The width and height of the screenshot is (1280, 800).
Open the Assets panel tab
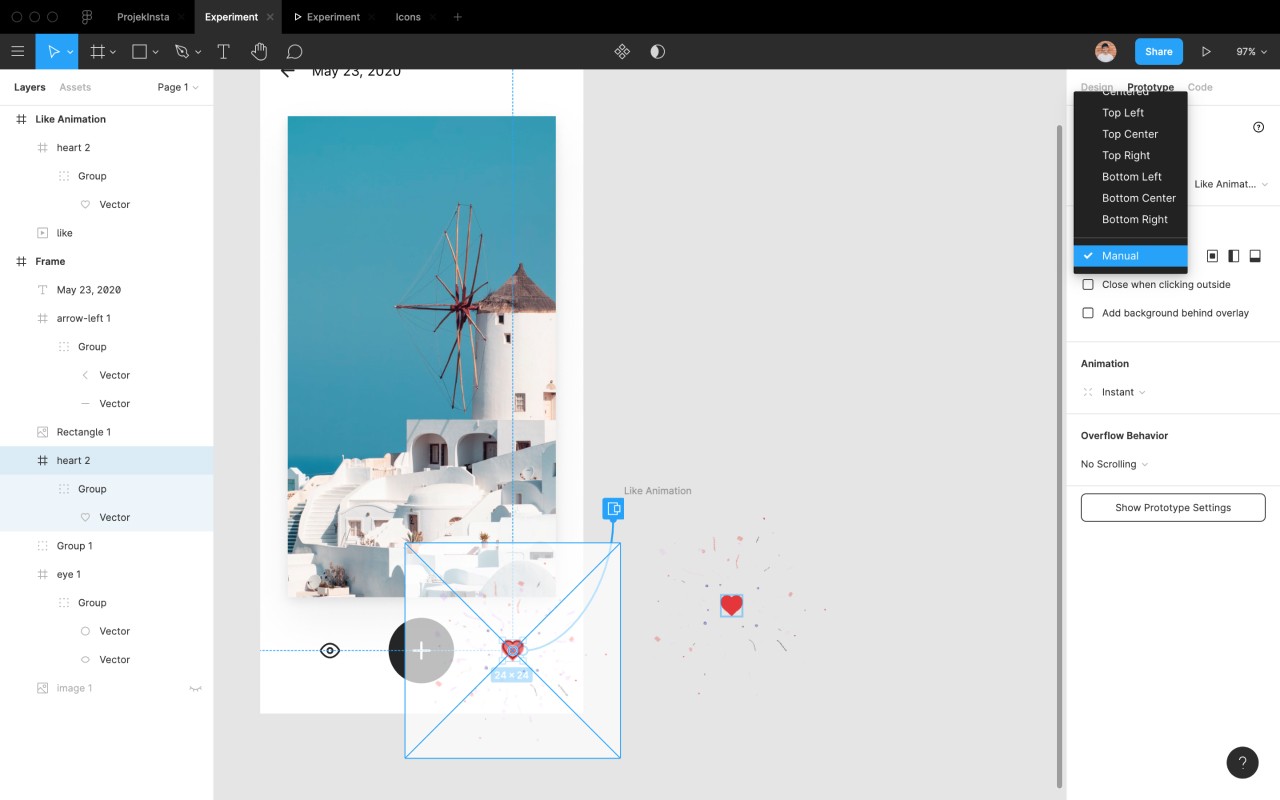coord(75,87)
